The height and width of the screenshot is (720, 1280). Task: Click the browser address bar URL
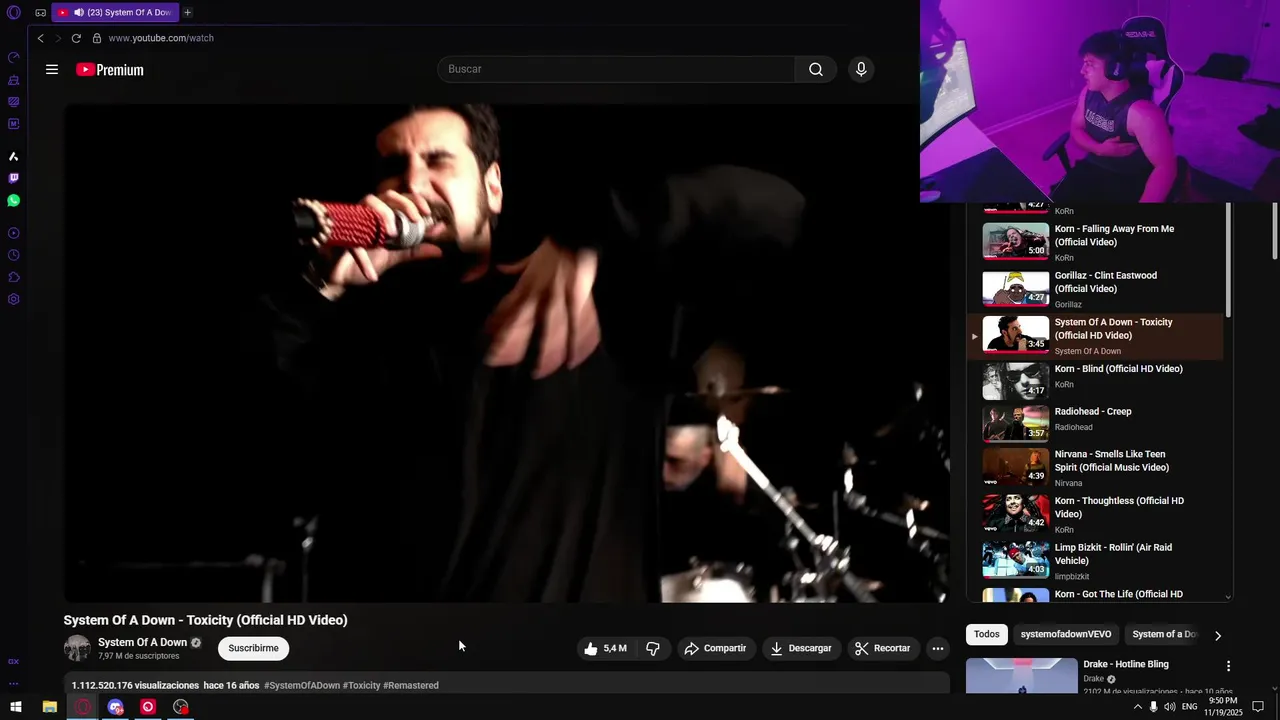click(161, 38)
